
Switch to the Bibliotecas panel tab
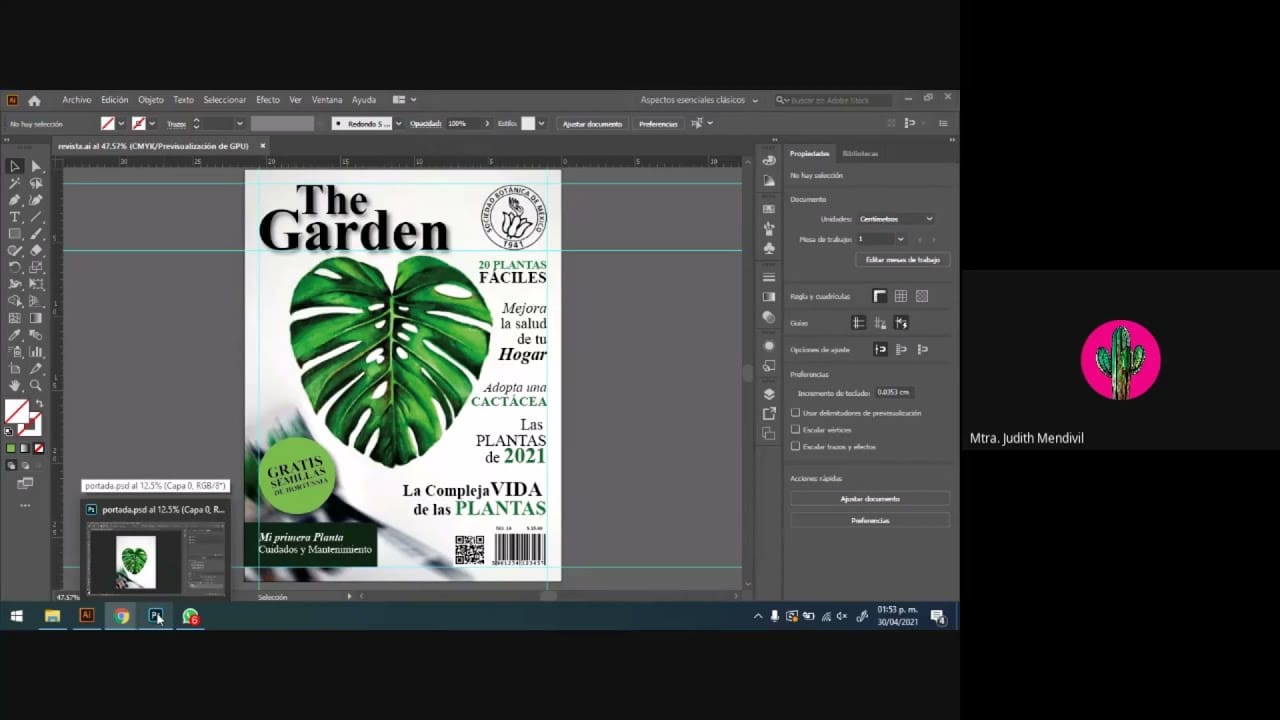tap(860, 153)
